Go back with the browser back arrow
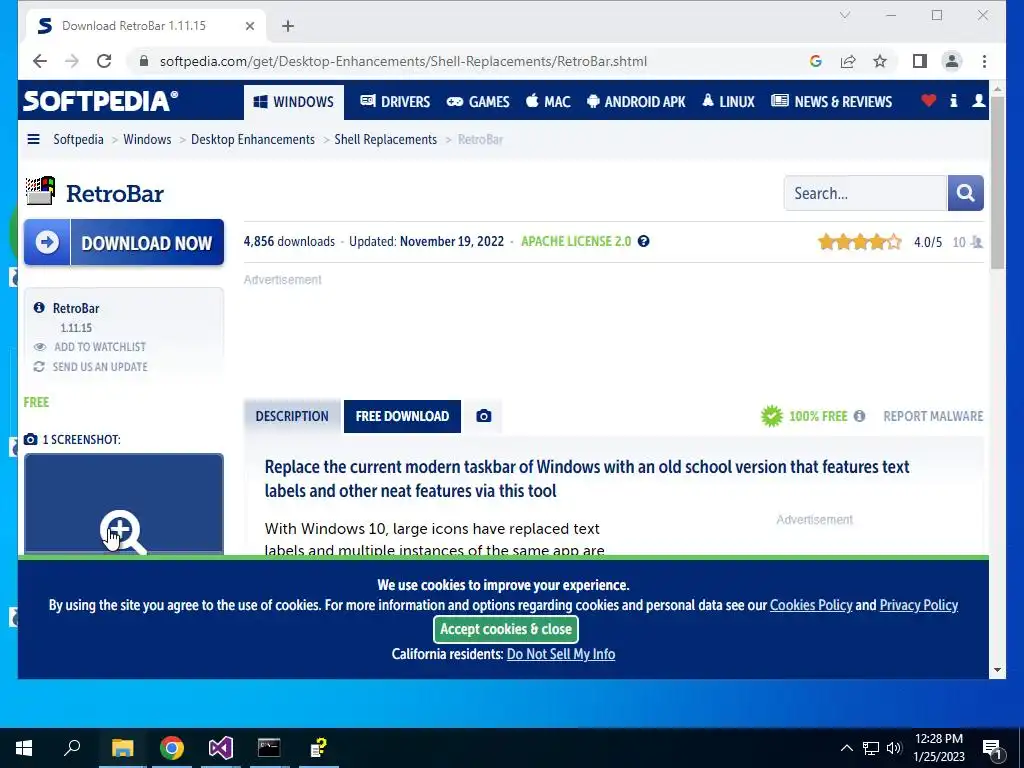 tap(40, 61)
